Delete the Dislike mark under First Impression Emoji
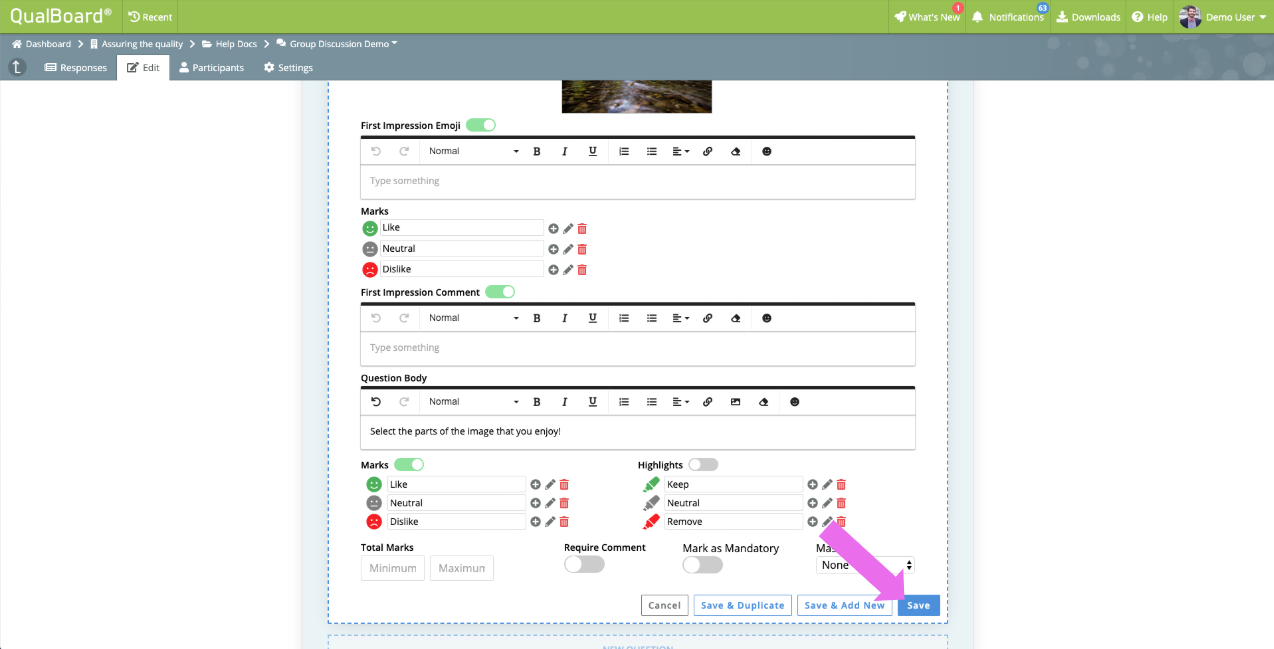Image resolution: width=1274 pixels, height=649 pixels. pyautogui.click(x=582, y=270)
